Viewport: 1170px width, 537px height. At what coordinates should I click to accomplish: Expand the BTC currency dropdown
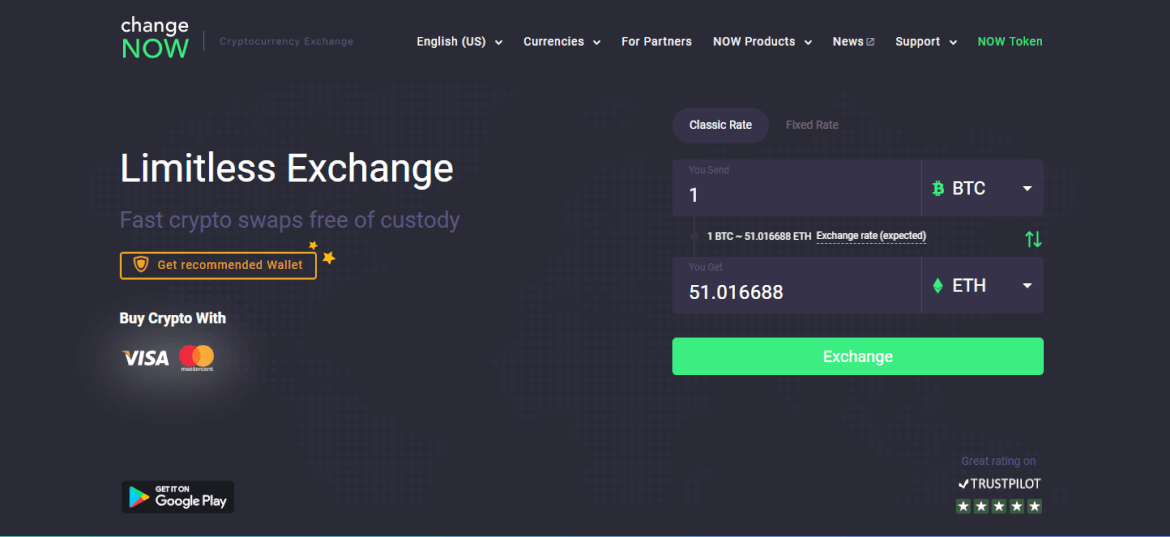1027,189
